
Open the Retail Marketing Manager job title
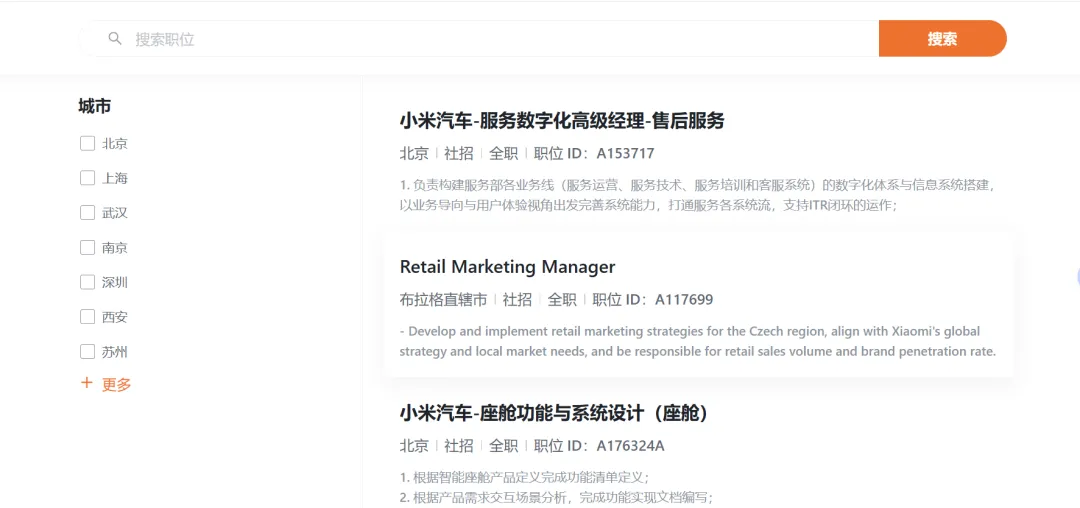coord(507,266)
